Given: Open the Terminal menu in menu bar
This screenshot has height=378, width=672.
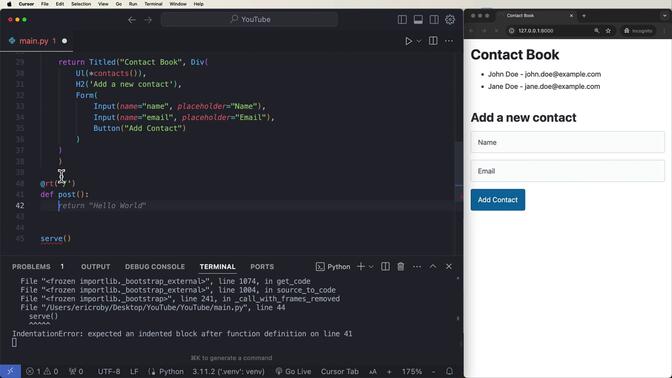Looking at the screenshot, I should click(153, 4).
